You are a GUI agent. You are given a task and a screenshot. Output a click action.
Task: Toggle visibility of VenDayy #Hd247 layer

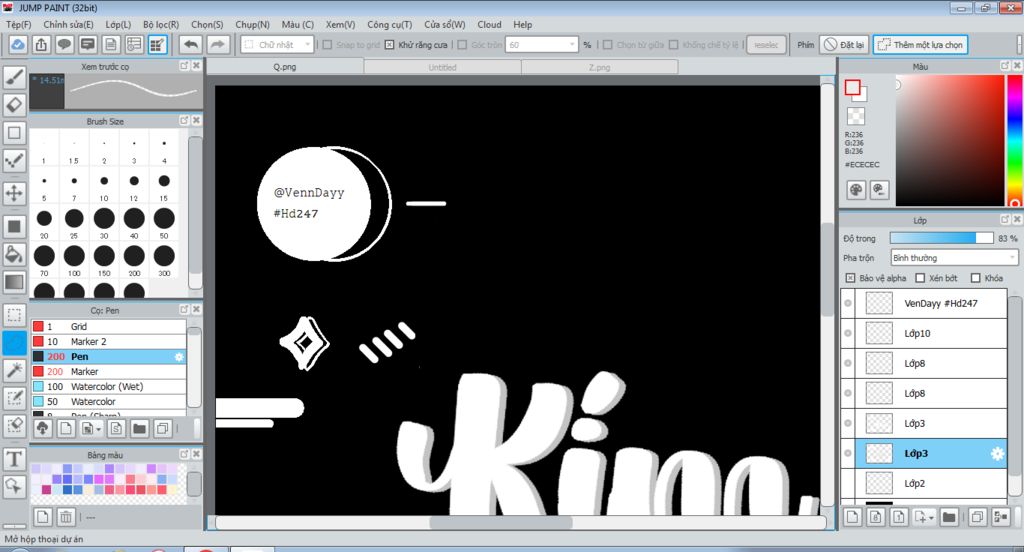click(848, 303)
